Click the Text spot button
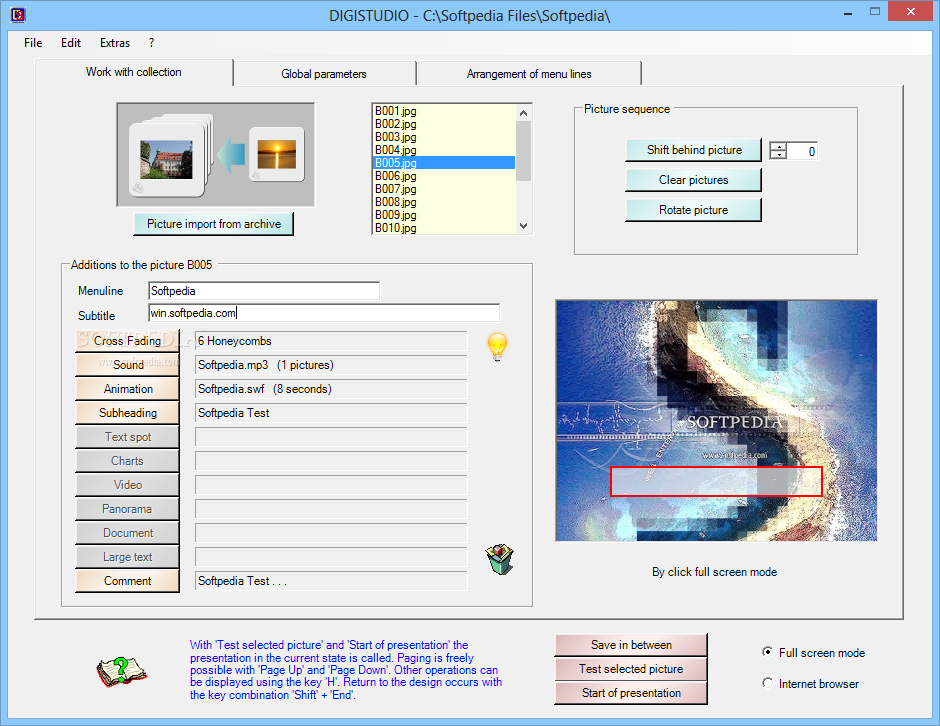This screenshot has height=726, width=940. (127, 436)
